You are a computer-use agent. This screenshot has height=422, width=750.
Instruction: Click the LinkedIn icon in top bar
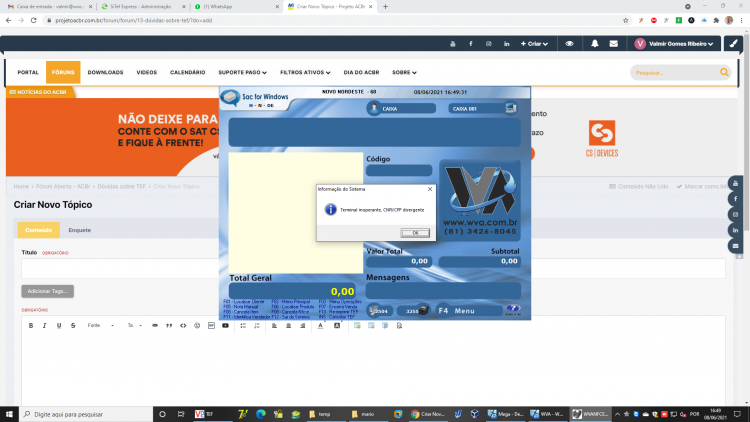[x=507, y=44]
